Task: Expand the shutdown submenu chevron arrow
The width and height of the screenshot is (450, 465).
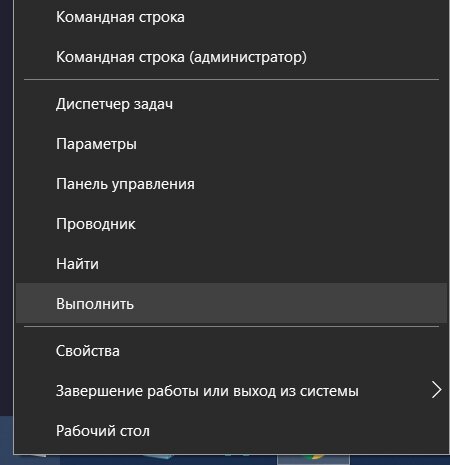Action: 436,390
